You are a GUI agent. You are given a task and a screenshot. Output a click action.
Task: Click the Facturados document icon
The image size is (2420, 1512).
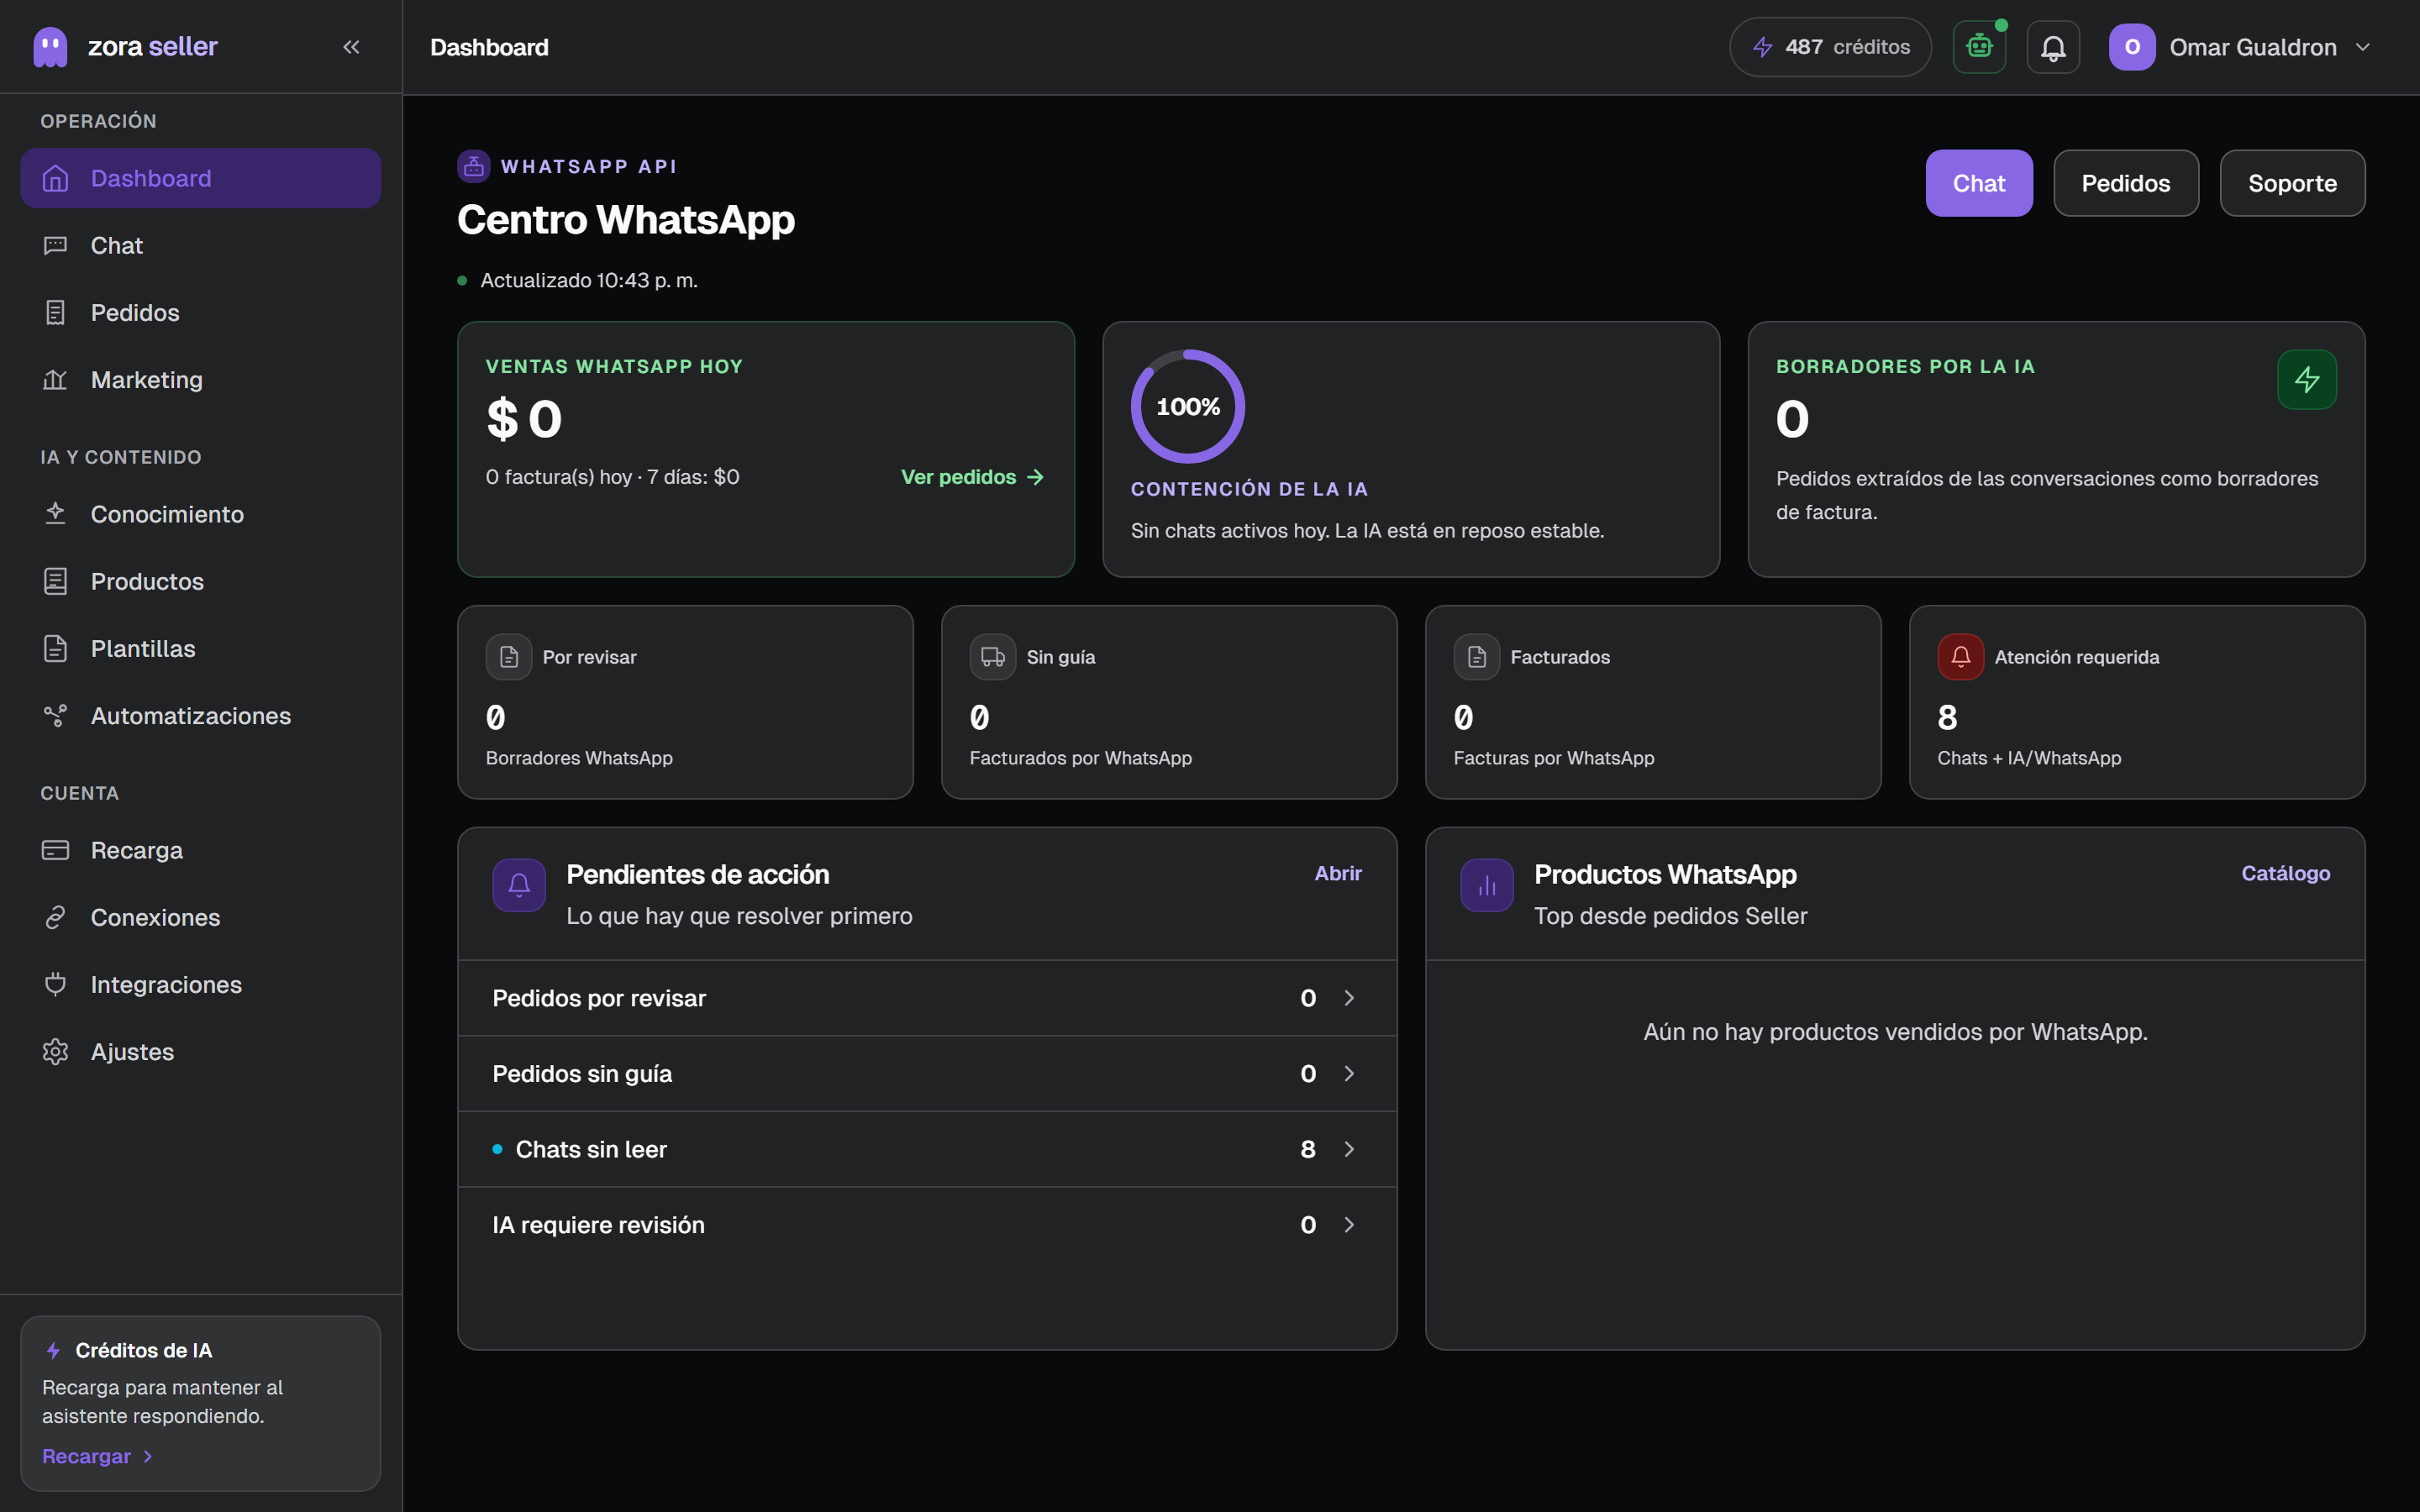click(1477, 657)
